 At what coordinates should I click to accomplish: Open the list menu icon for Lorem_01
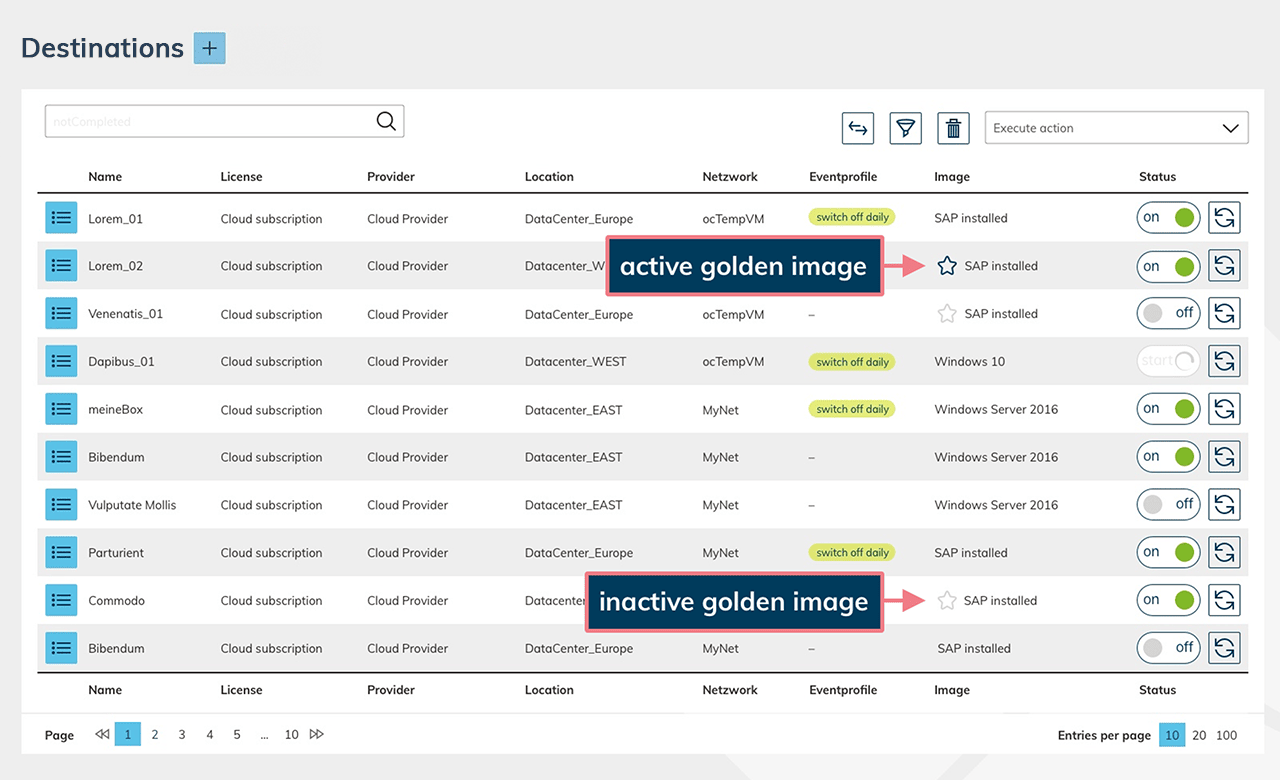point(61,218)
